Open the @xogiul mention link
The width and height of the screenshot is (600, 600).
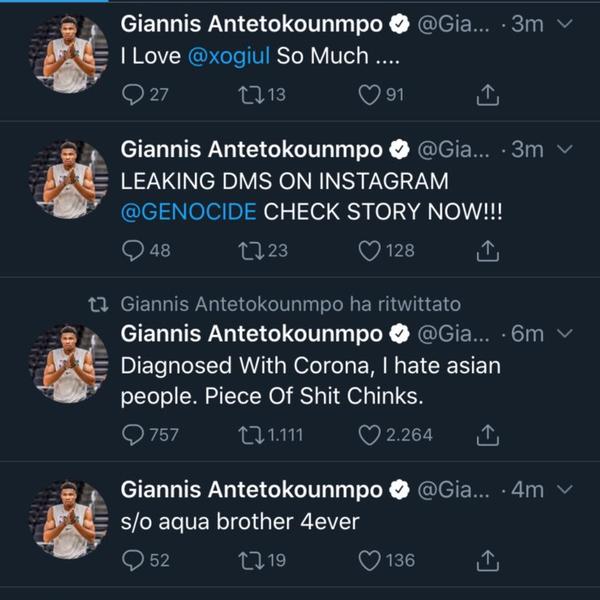(x=227, y=58)
